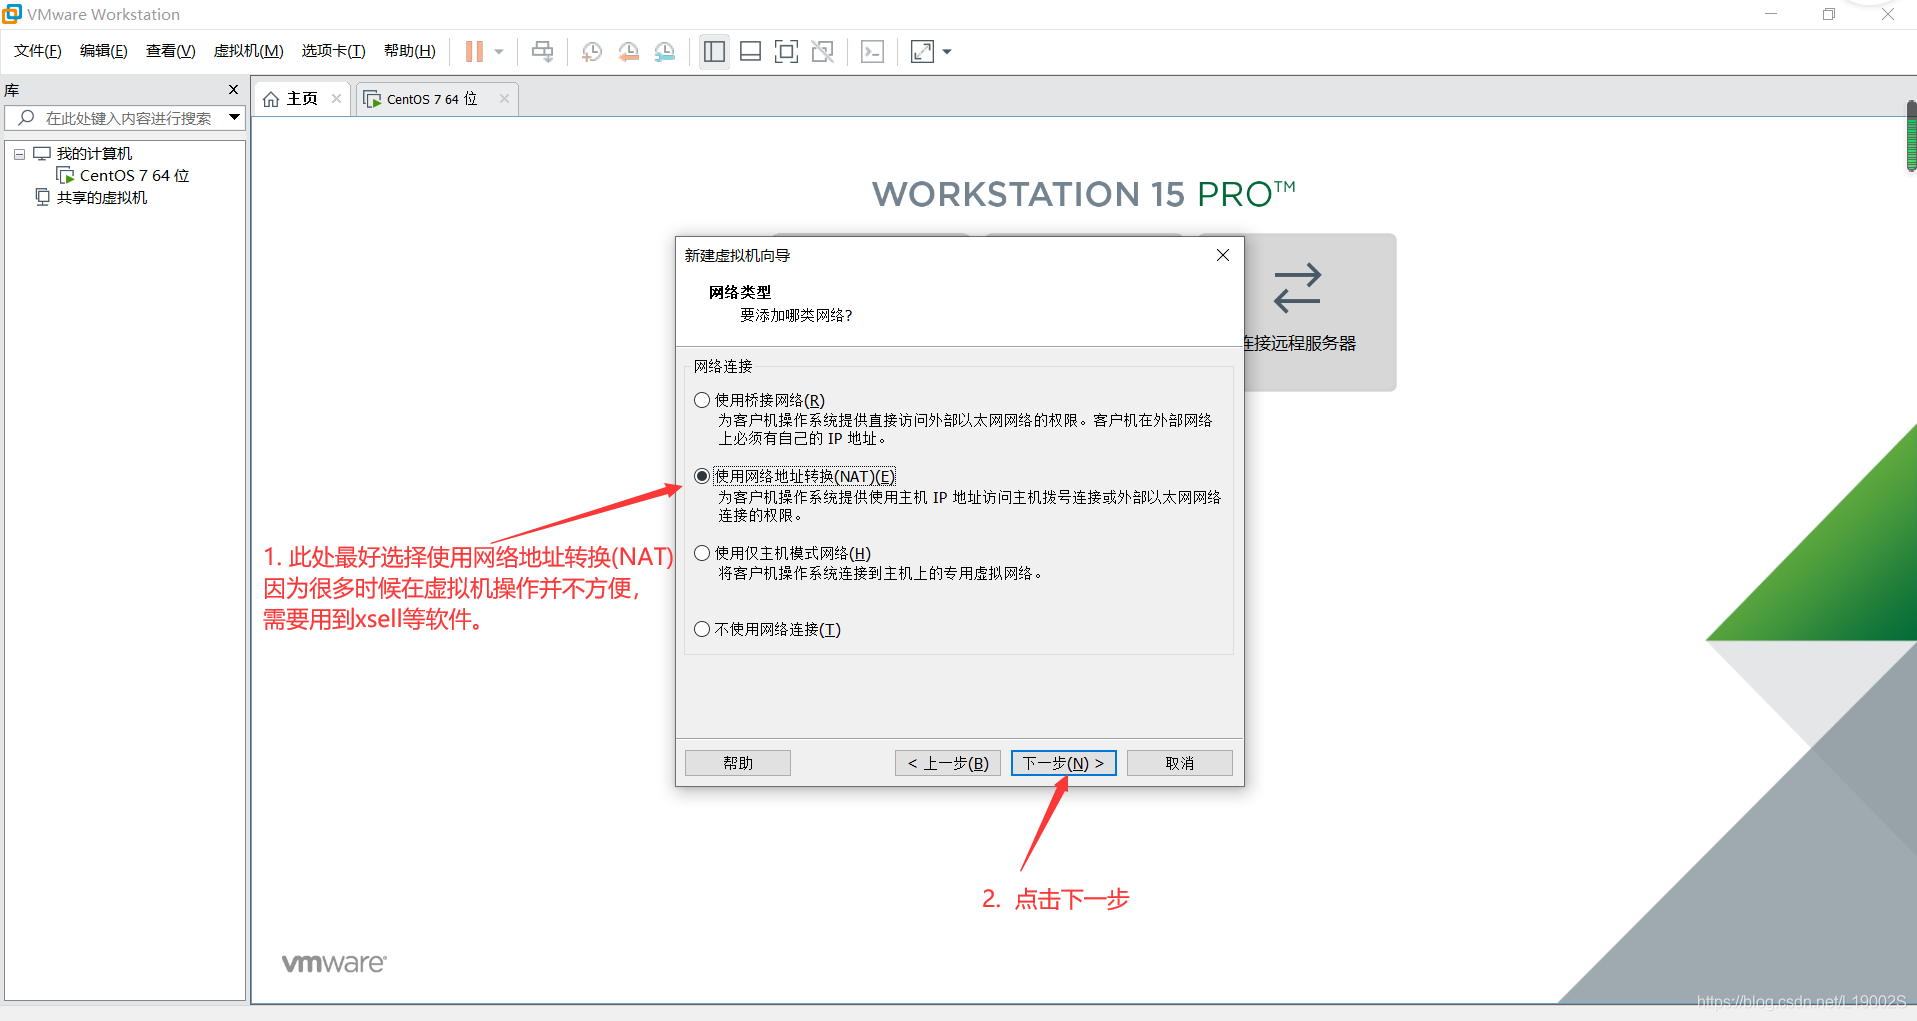Open the 文件(F) menu
Screen dimensions: 1917x1021
coord(38,51)
